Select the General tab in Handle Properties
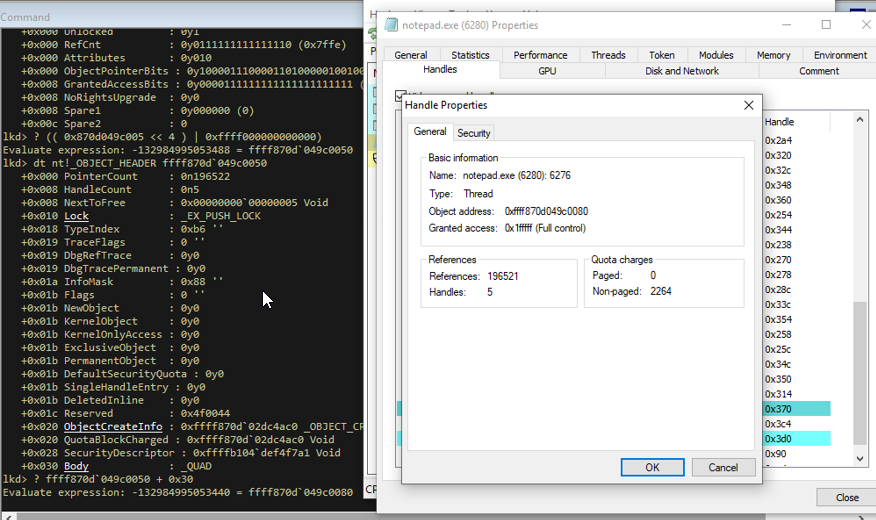Viewport: 876px width, 520px height. [x=430, y=131]
